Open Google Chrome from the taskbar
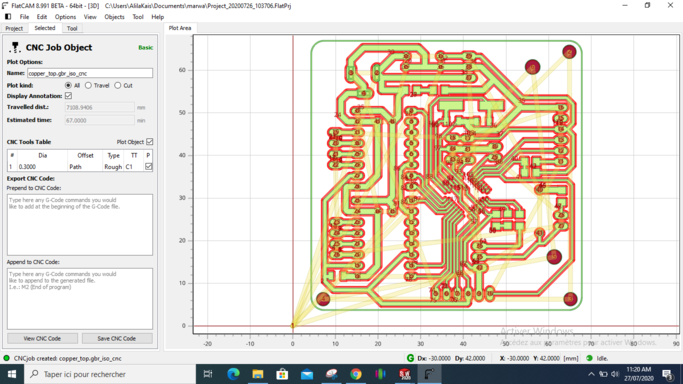Image resolution: width=683 pixels, height=384 pixels. 356,374
